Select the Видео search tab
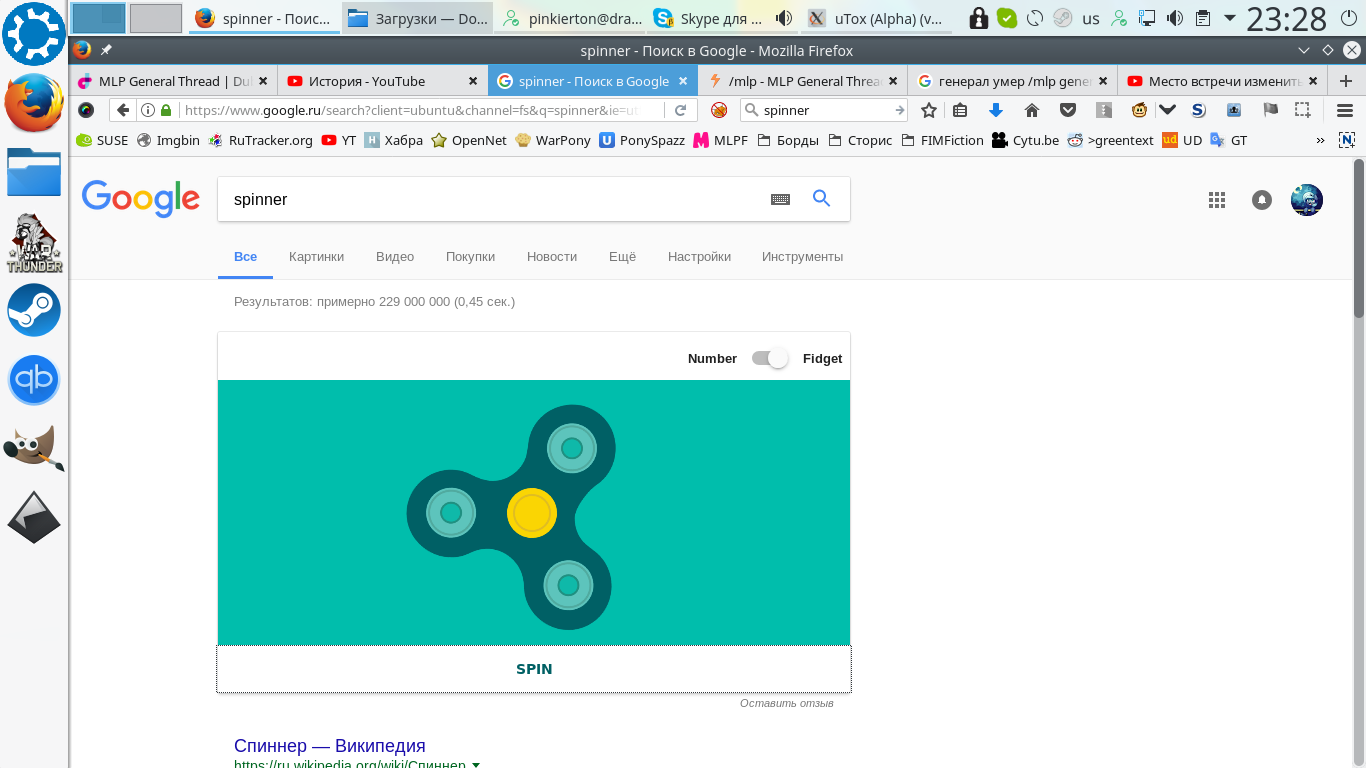The width and height of the screenshot is (1366, 768). tap(395, 257)
